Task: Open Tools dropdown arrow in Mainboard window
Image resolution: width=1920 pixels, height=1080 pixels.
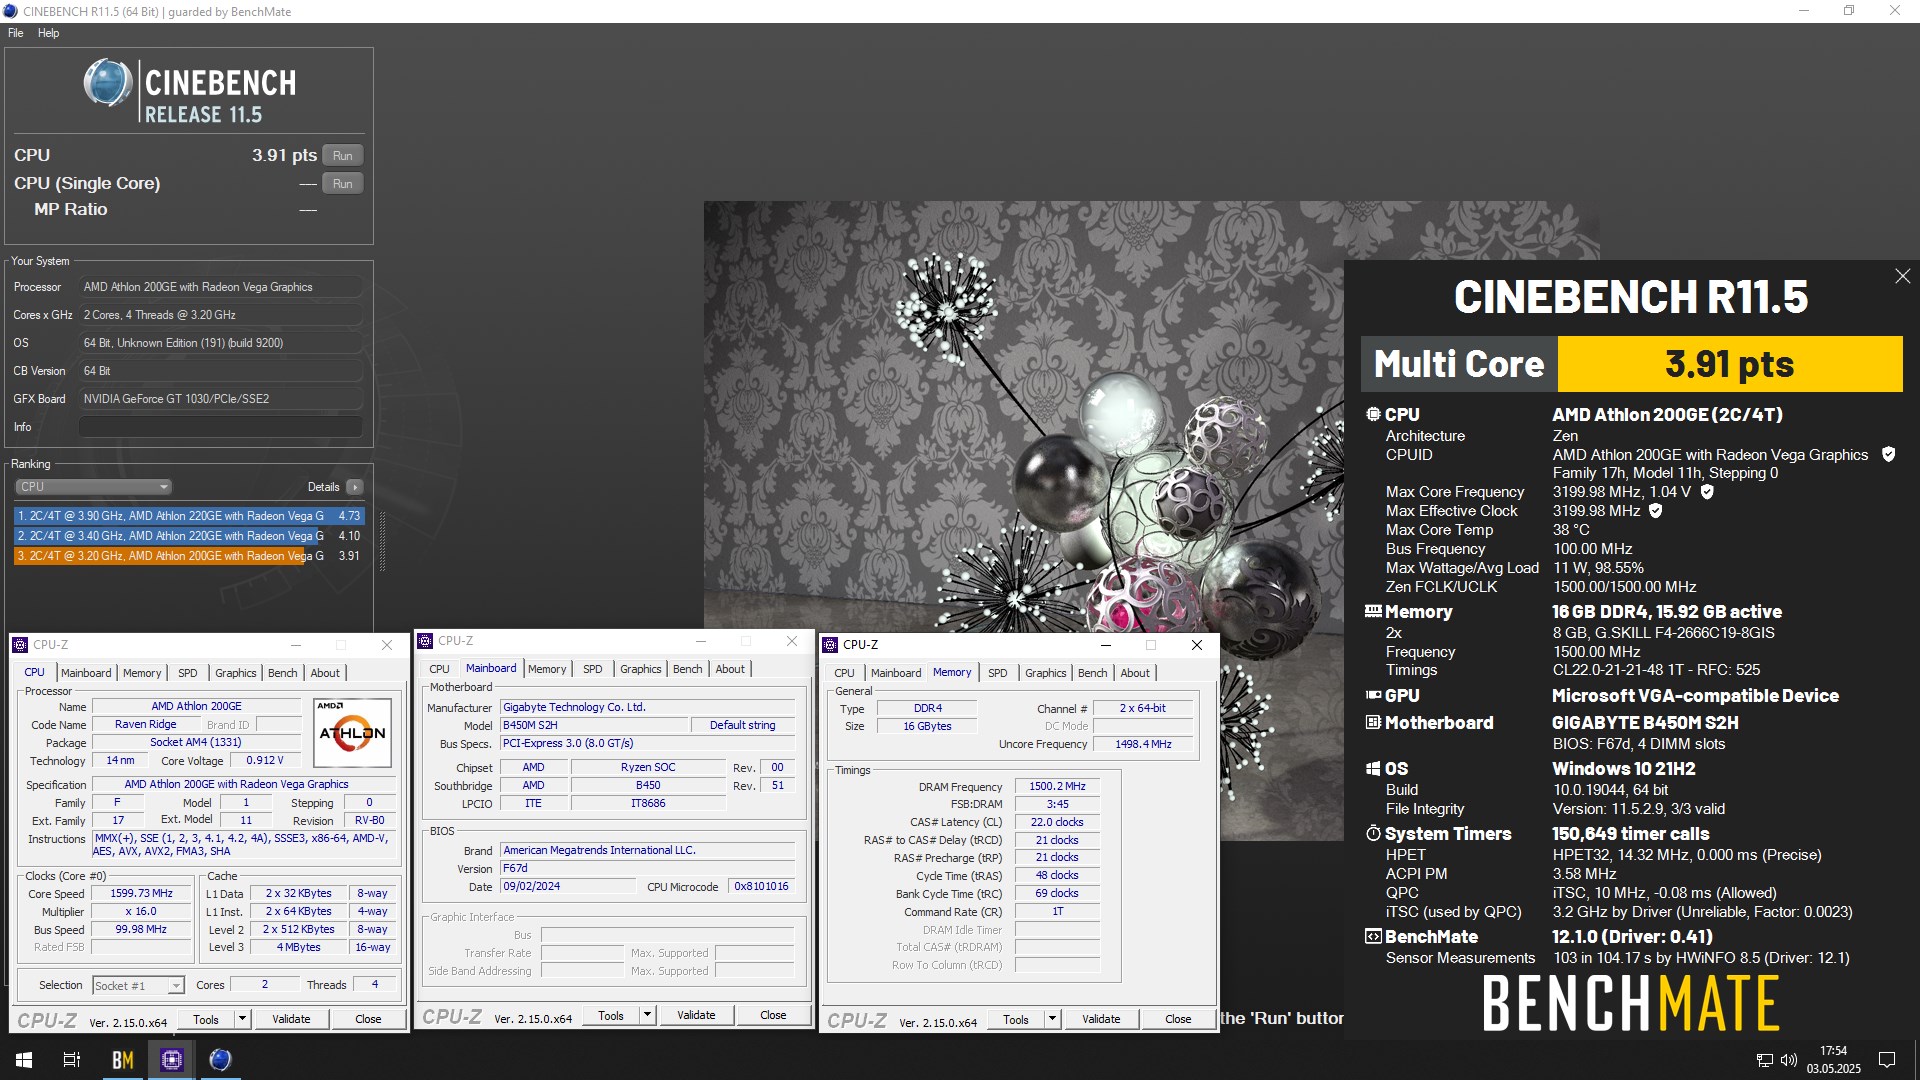Action: 648,1015
